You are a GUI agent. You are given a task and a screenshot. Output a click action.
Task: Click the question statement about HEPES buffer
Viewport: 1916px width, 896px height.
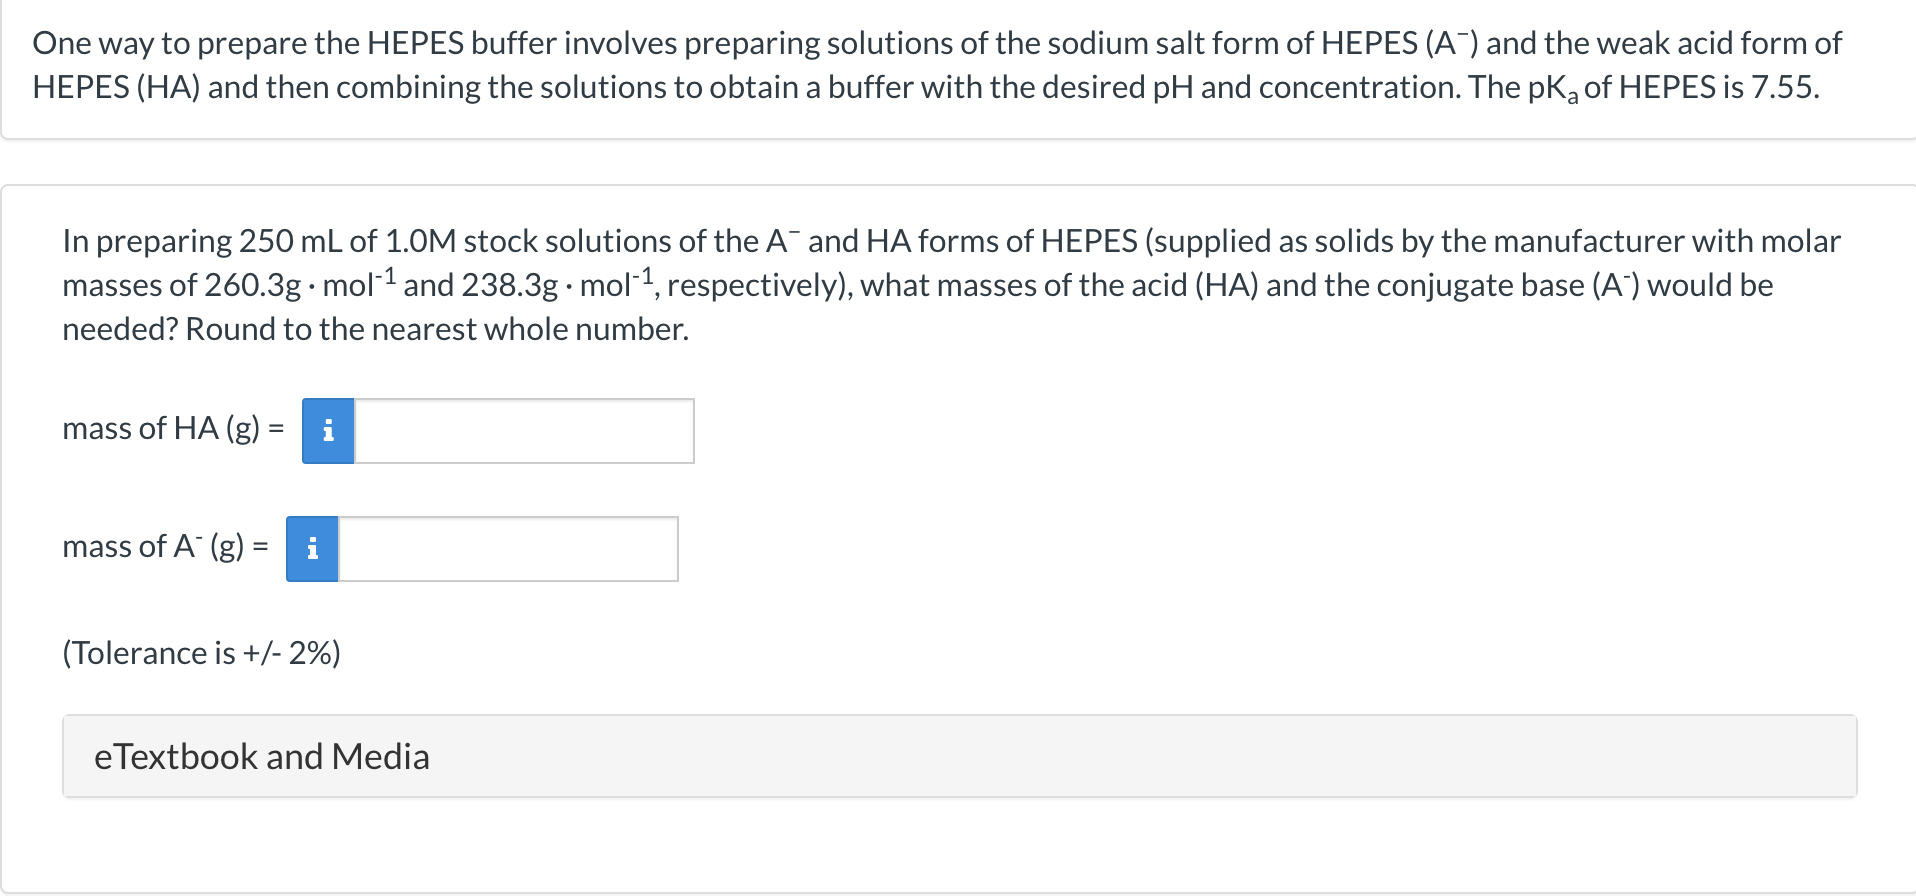[950, 65]
